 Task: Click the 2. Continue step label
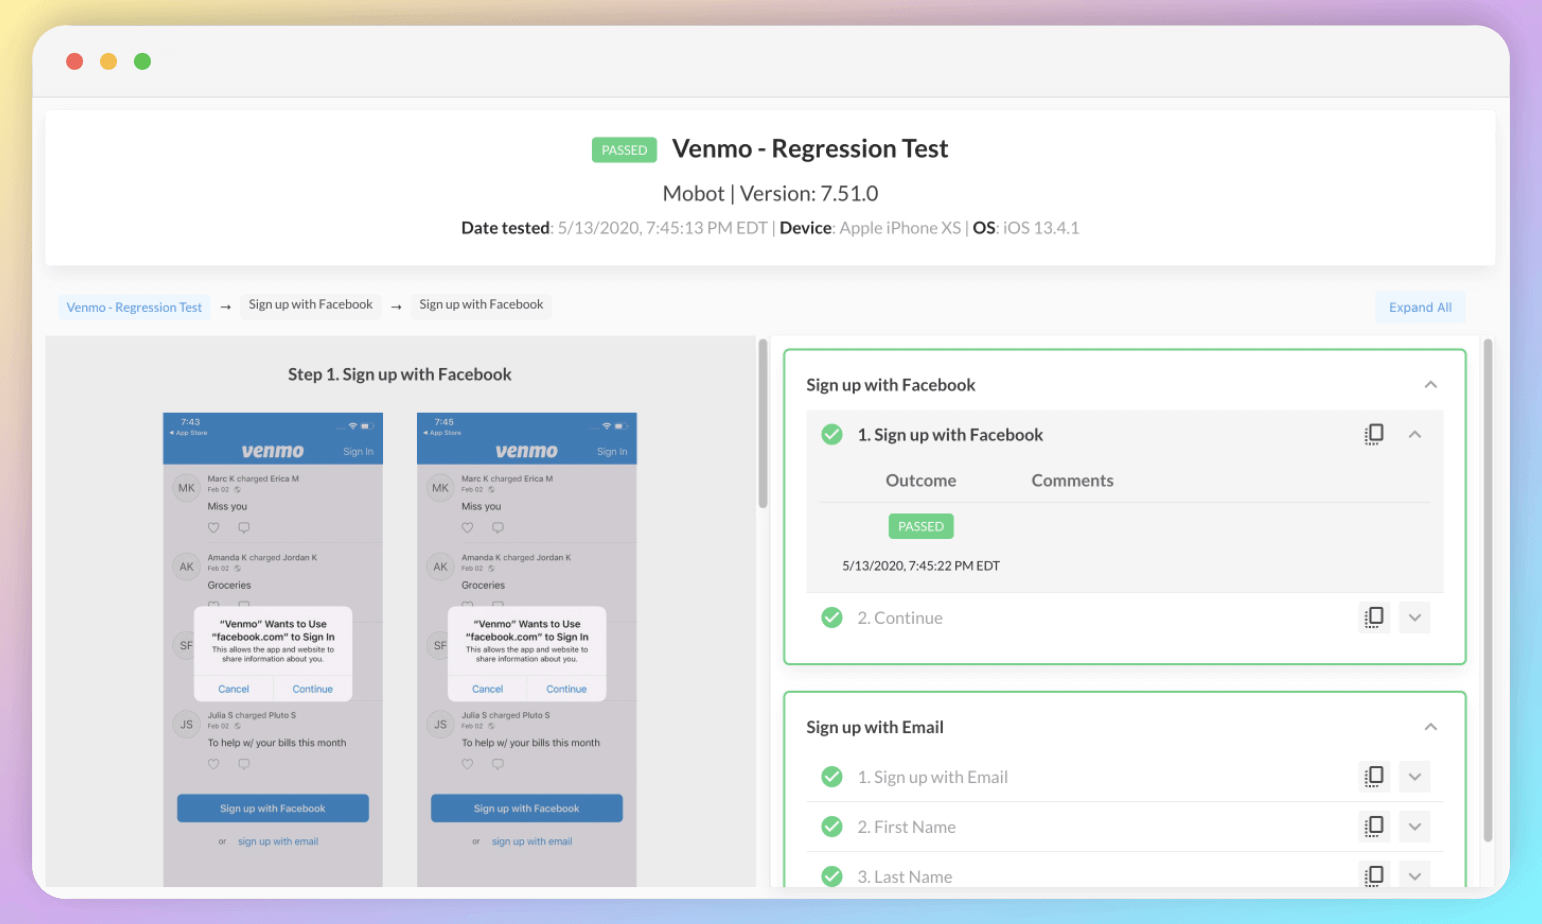[x=899, y=617]
